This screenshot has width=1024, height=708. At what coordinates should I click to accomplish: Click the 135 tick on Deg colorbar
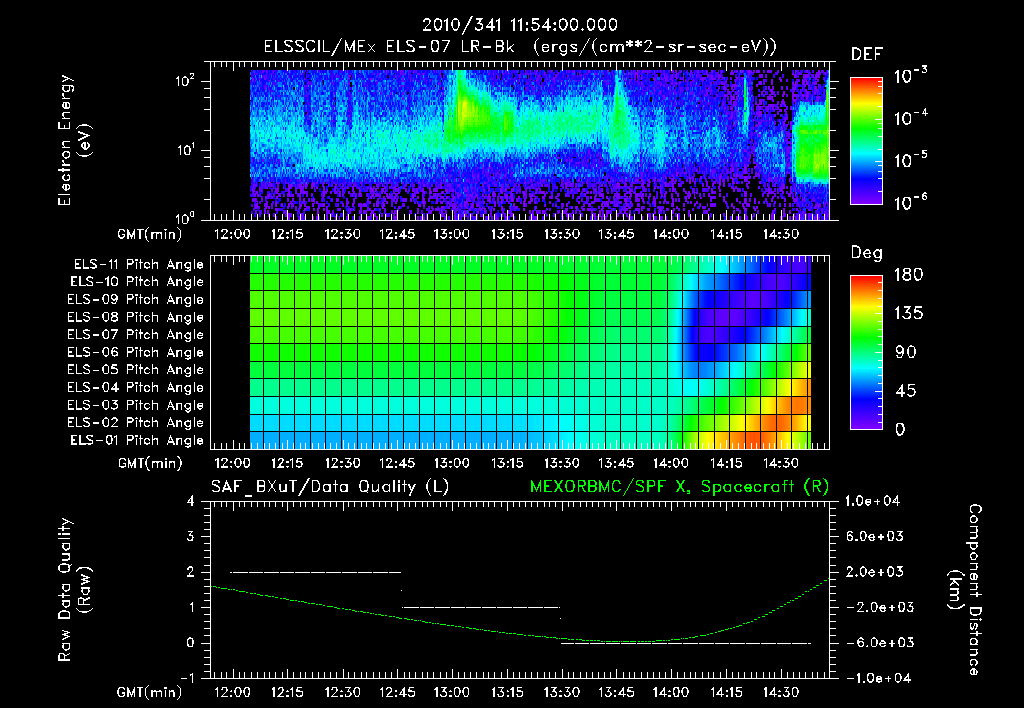pos(908,313)
